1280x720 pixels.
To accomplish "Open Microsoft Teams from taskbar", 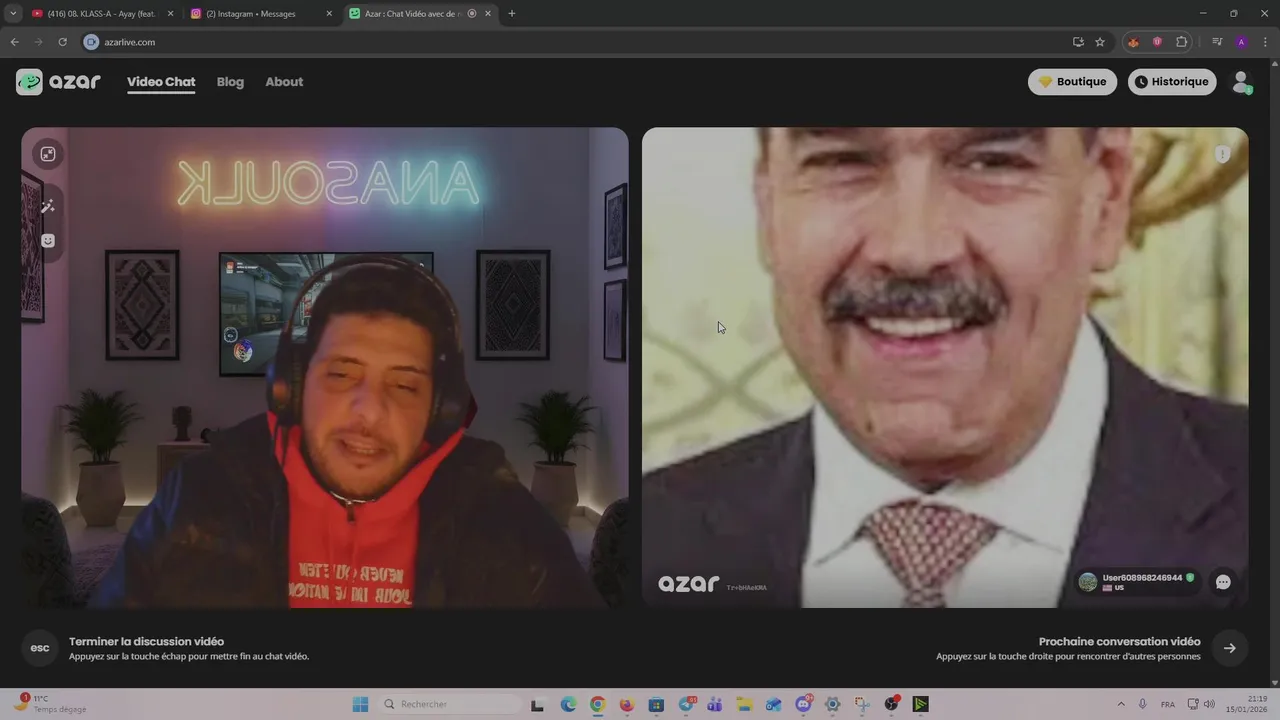I will point(715,704).
